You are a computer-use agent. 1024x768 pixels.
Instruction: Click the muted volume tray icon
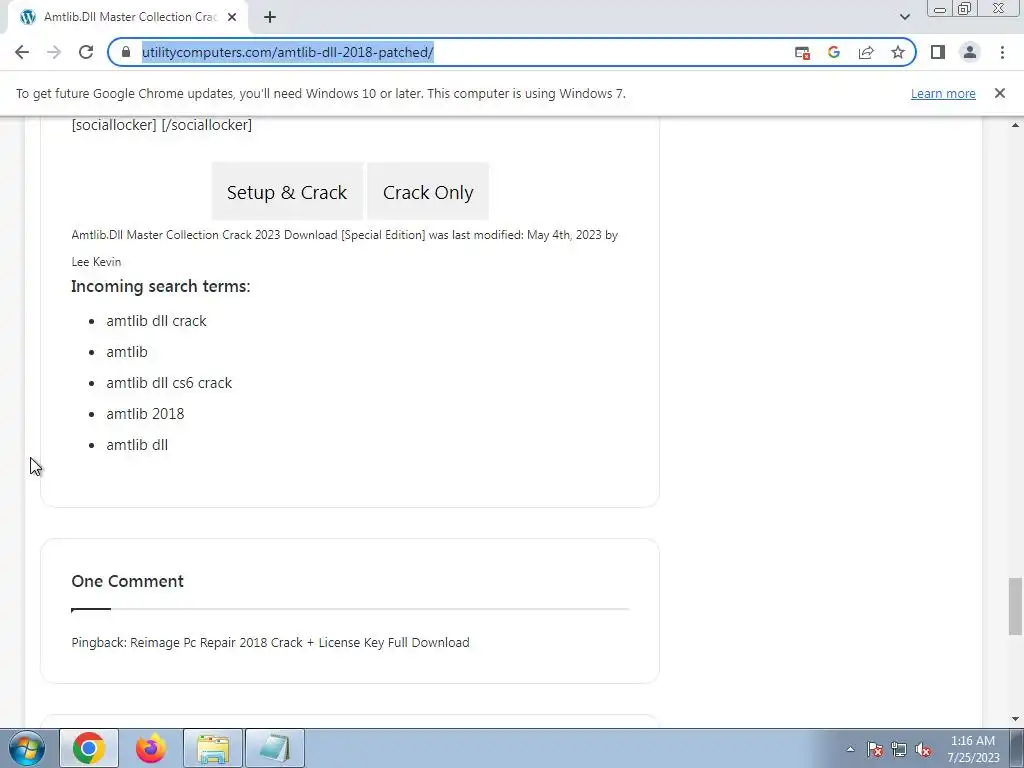(x=923, y=749)
